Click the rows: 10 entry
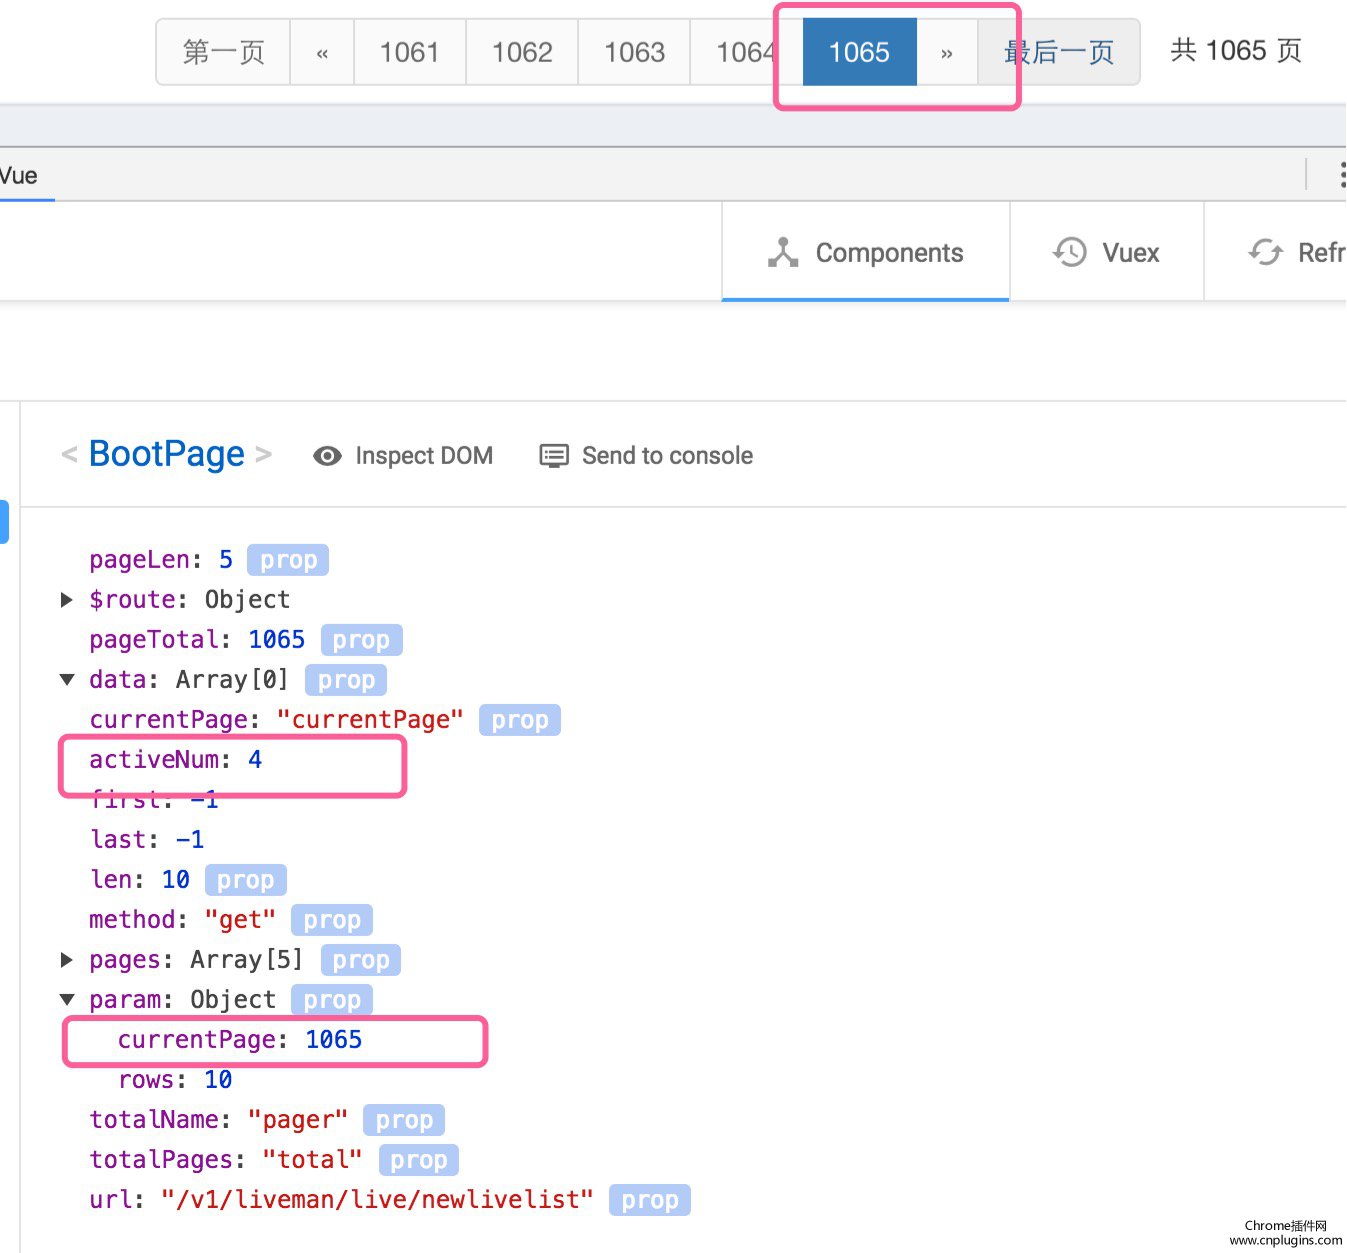1347x1253 pixels. click(175, 1080)
